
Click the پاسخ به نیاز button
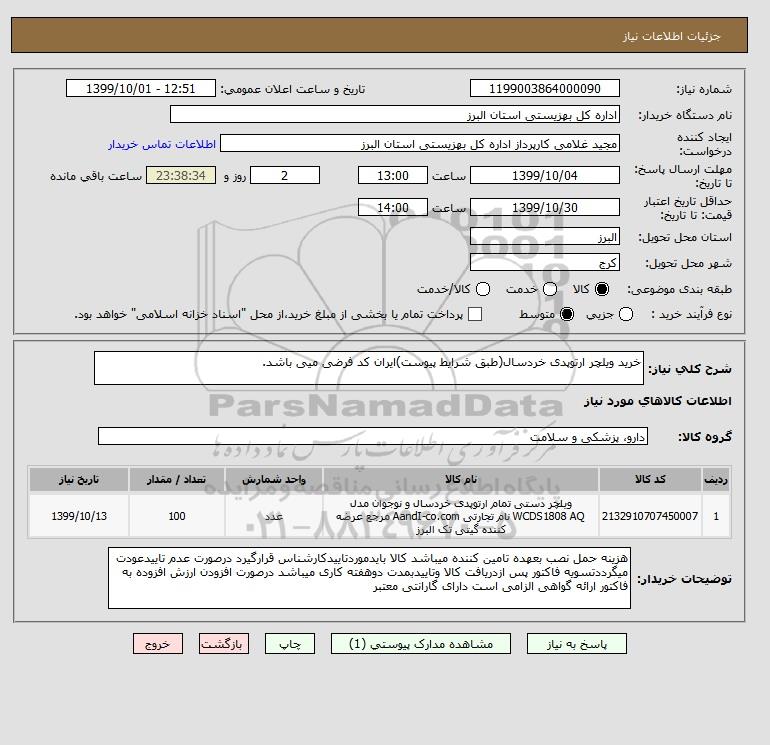[577, 644]
